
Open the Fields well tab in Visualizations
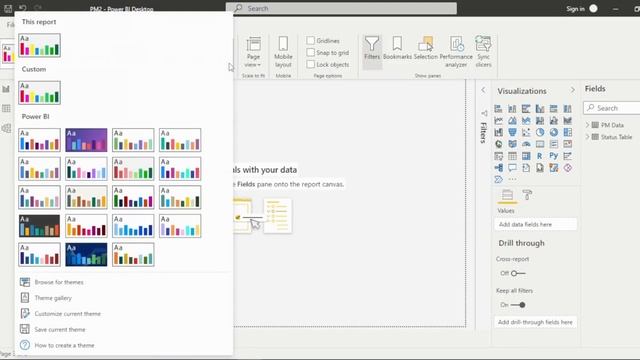pyautogui.click(x=507, y=195)
